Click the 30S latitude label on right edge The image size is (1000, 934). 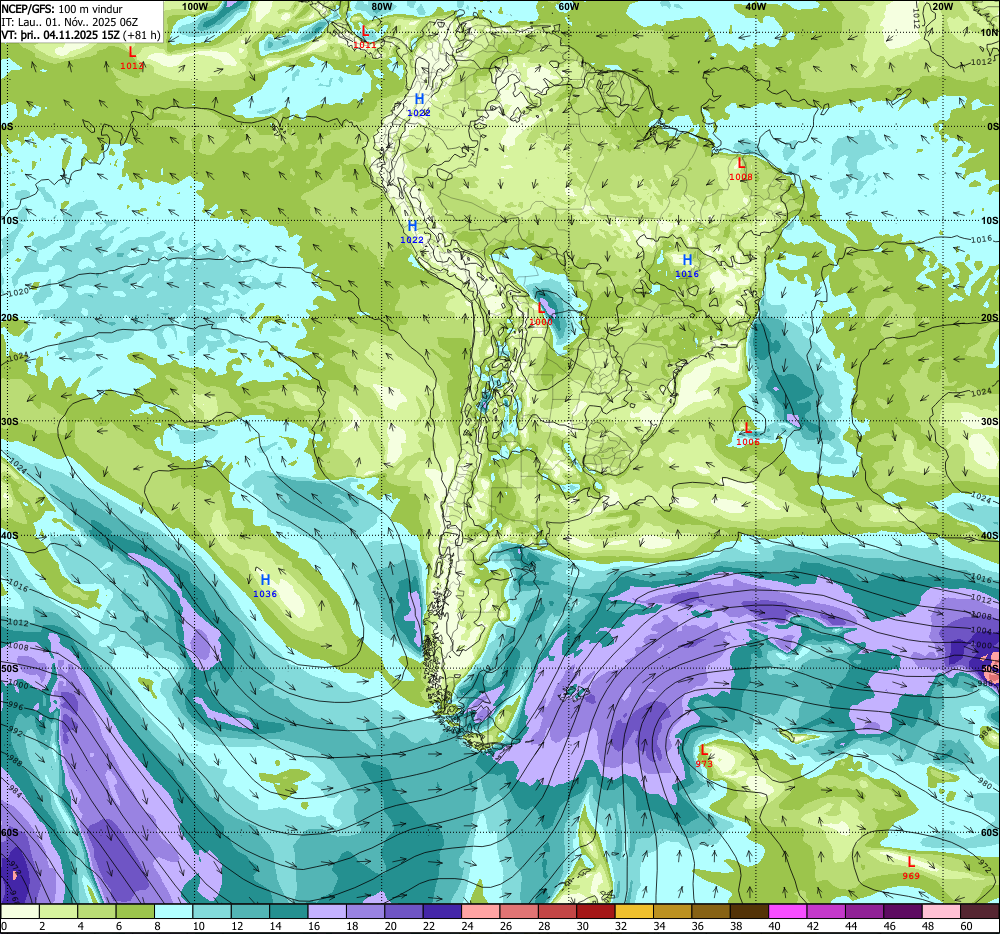coord(989,421)
